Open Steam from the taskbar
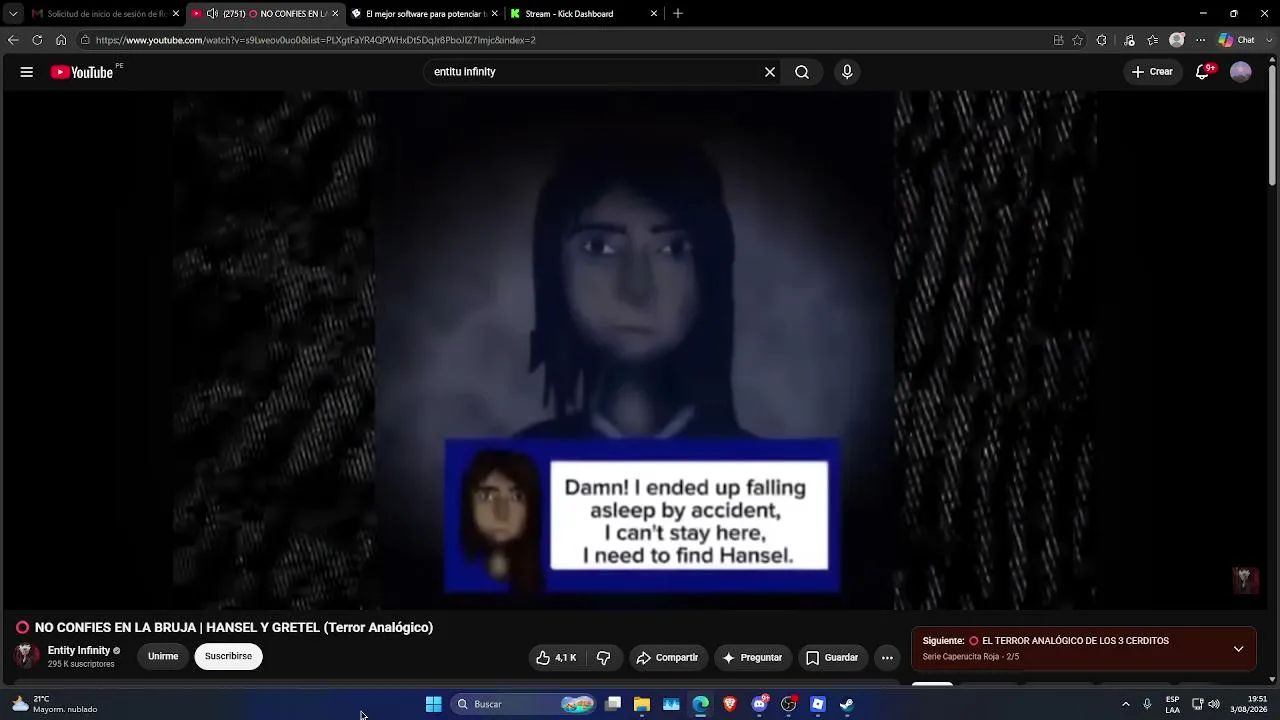This screenshot has width=1280, height=720. 847,704
